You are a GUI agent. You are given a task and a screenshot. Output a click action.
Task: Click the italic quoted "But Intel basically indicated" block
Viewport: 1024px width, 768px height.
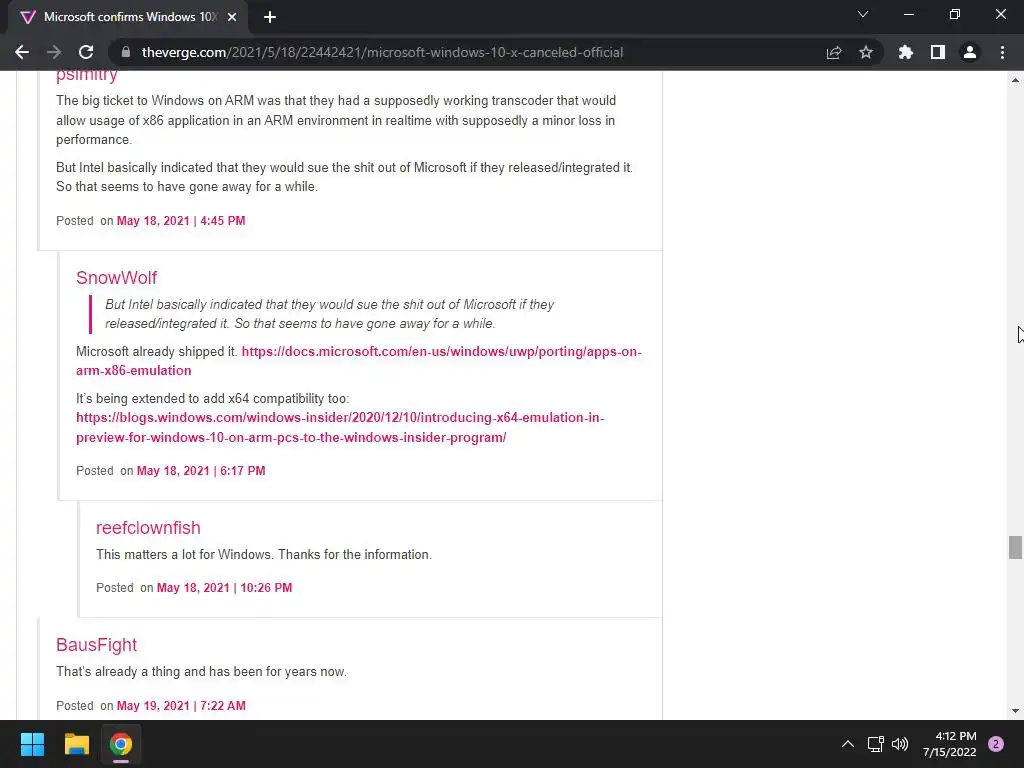tap(329, 314)
